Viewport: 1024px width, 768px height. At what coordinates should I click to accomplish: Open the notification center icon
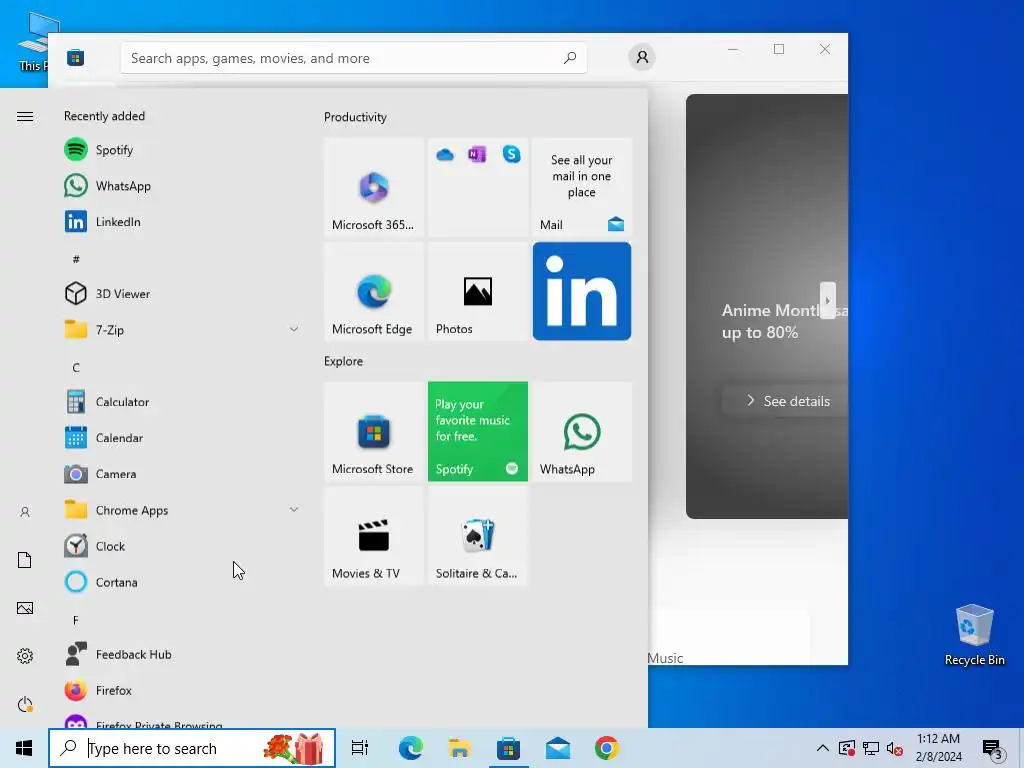pos(993,749)
